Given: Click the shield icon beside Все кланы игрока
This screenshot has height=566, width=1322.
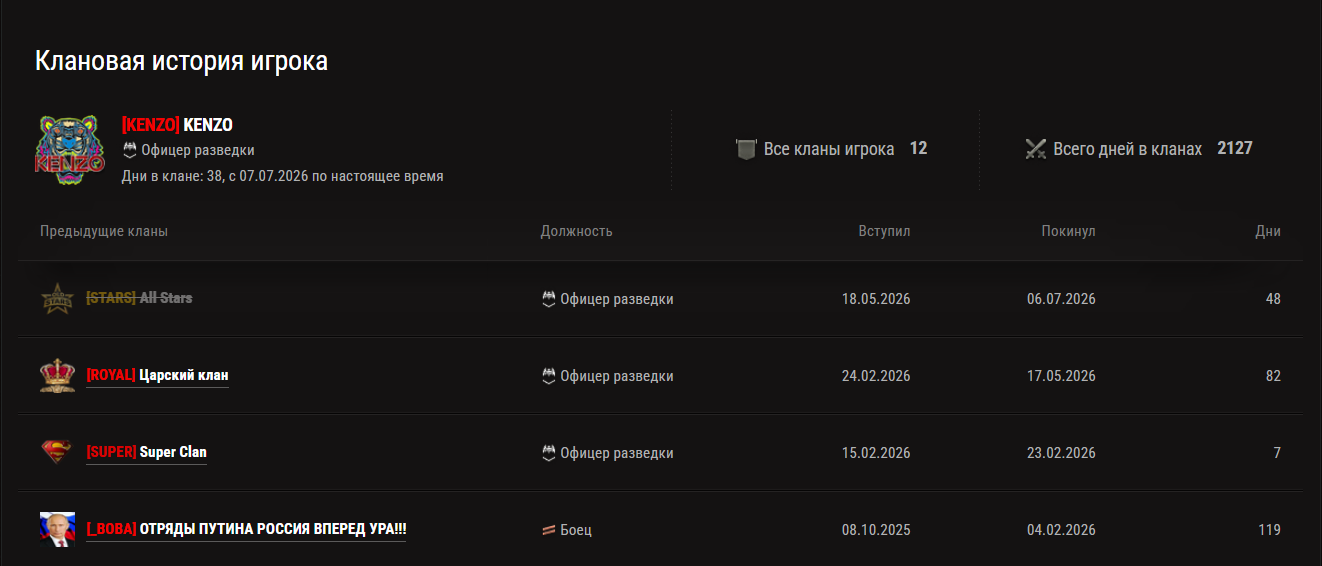Looking at the screenshot, I should 746,149.
